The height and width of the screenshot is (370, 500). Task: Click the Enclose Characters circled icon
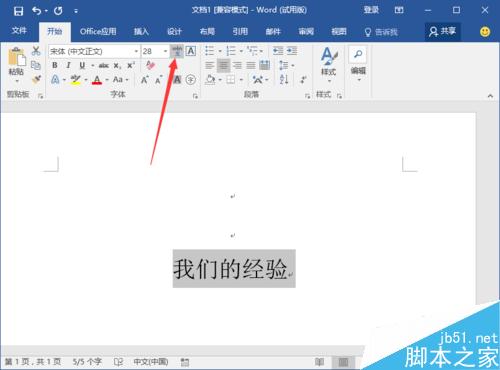pos(191,80)
